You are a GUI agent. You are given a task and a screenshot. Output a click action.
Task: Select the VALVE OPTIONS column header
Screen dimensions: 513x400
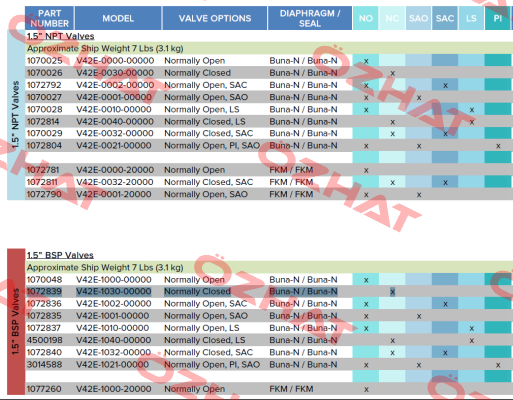[215, 18]
